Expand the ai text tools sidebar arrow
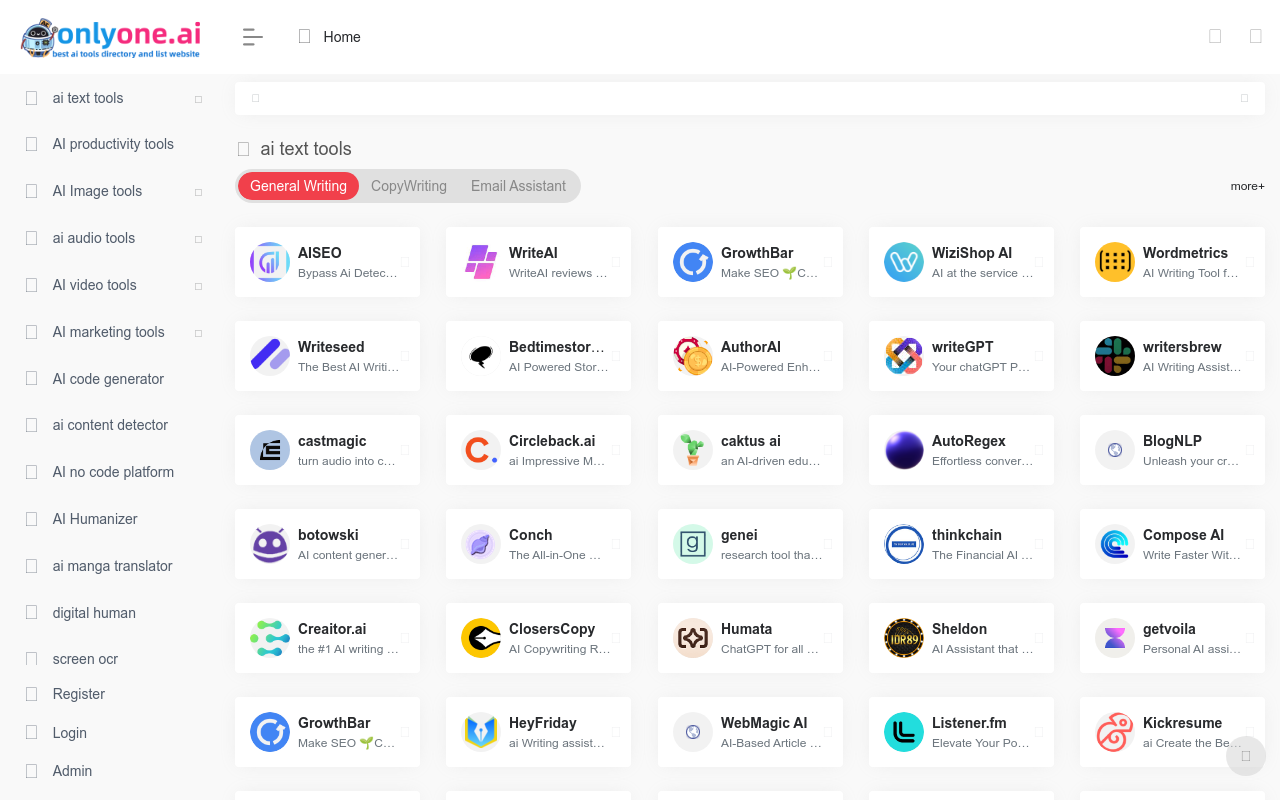Image resolution: width=1280 pixels, height=800 pixels. 198,99
